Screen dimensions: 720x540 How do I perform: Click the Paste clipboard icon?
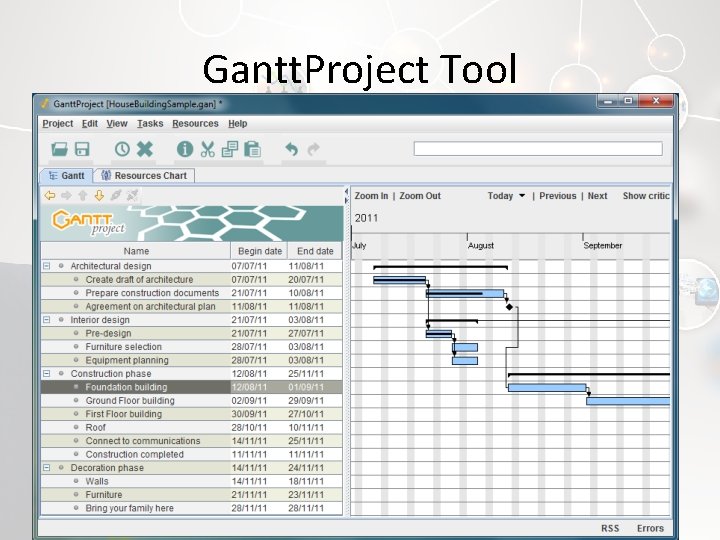pyautogui.click(x=252, y=149)
